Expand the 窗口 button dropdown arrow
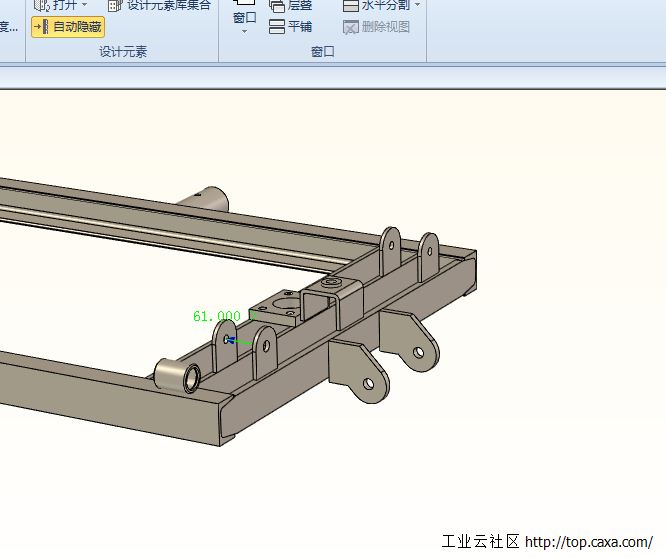 point(244,32)
